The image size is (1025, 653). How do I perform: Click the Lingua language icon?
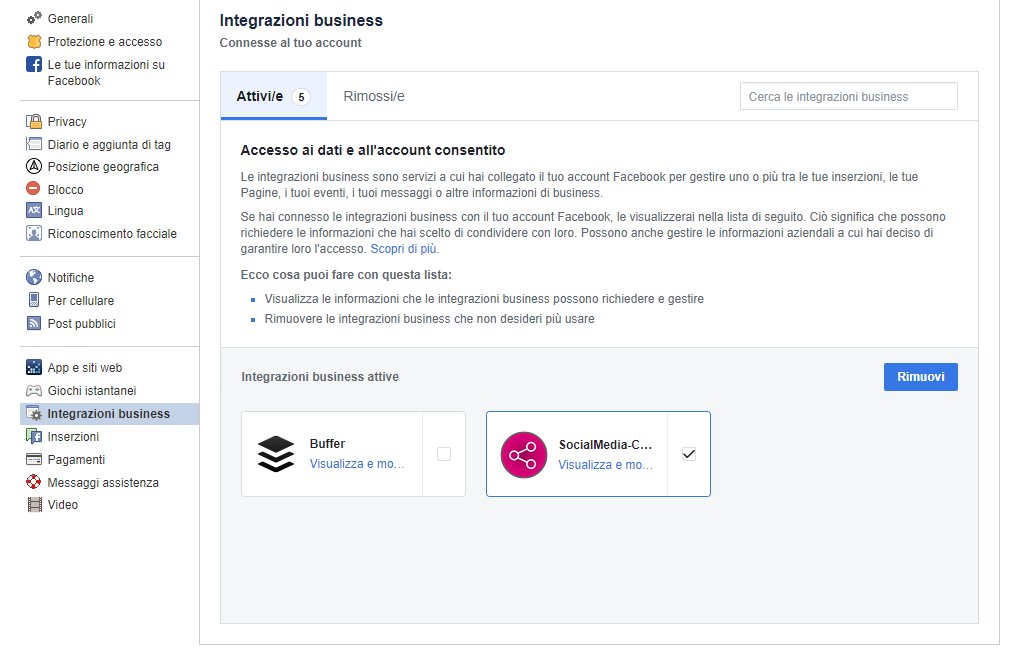tap(36, 210)
